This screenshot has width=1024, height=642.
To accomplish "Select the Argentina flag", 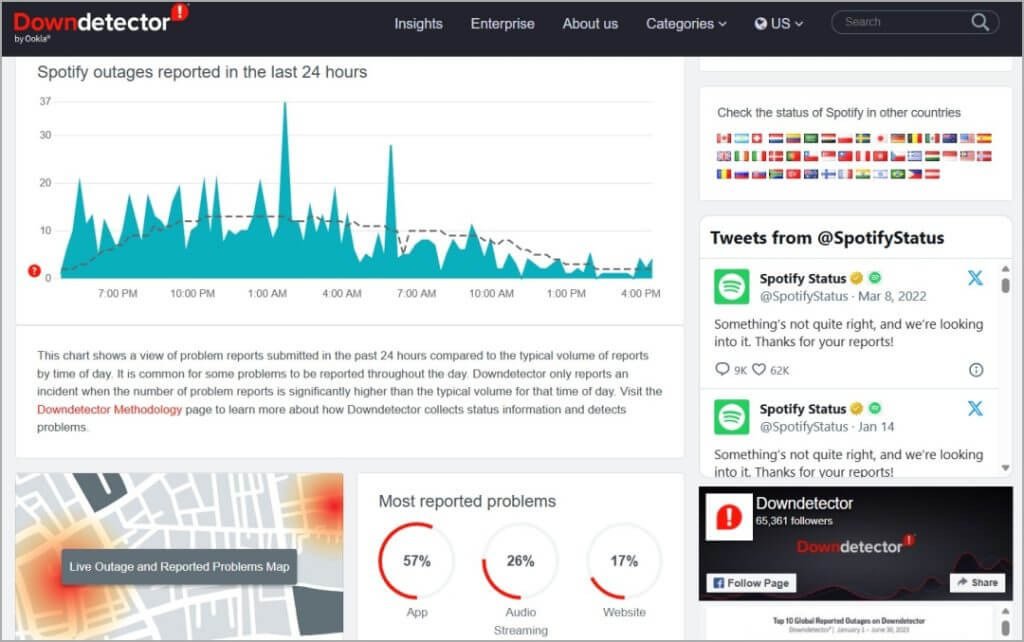I will click(741, 138).
